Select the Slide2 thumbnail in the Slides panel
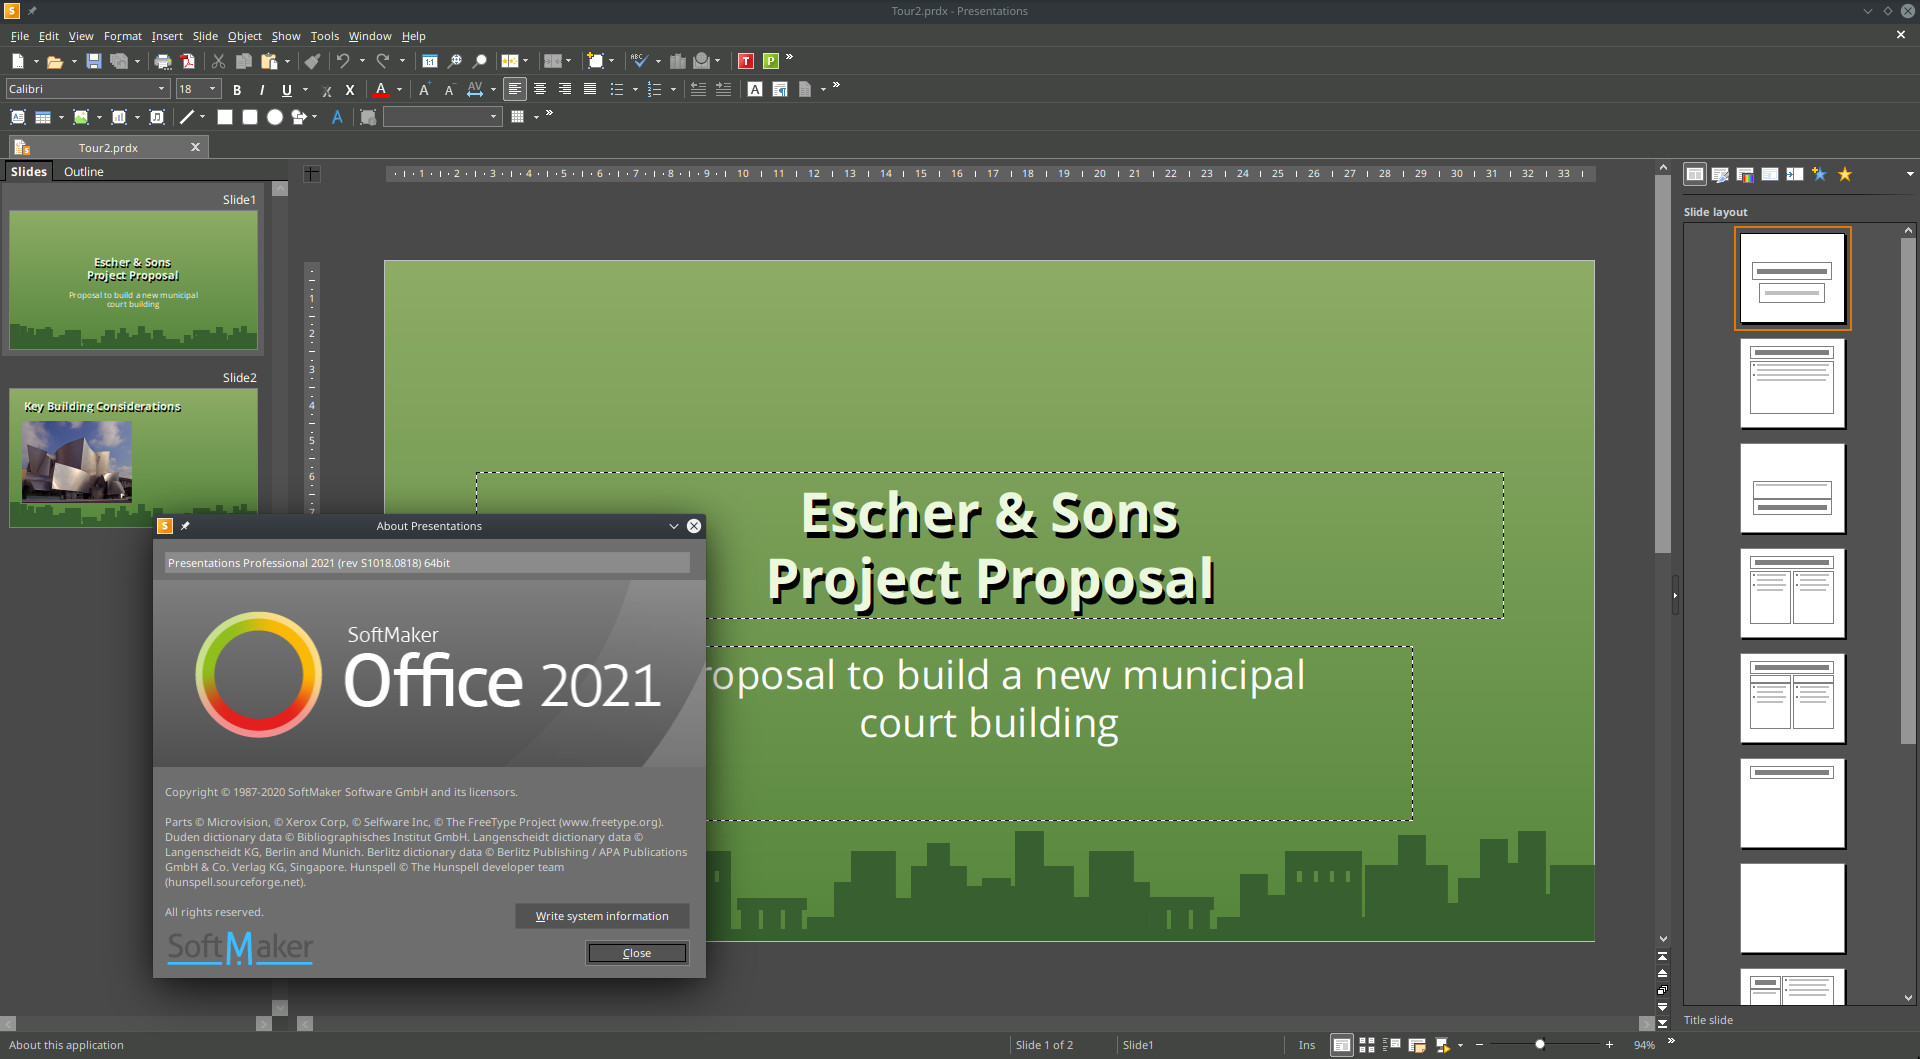This screenshot has height=1059, width=1920. point(133,457)
